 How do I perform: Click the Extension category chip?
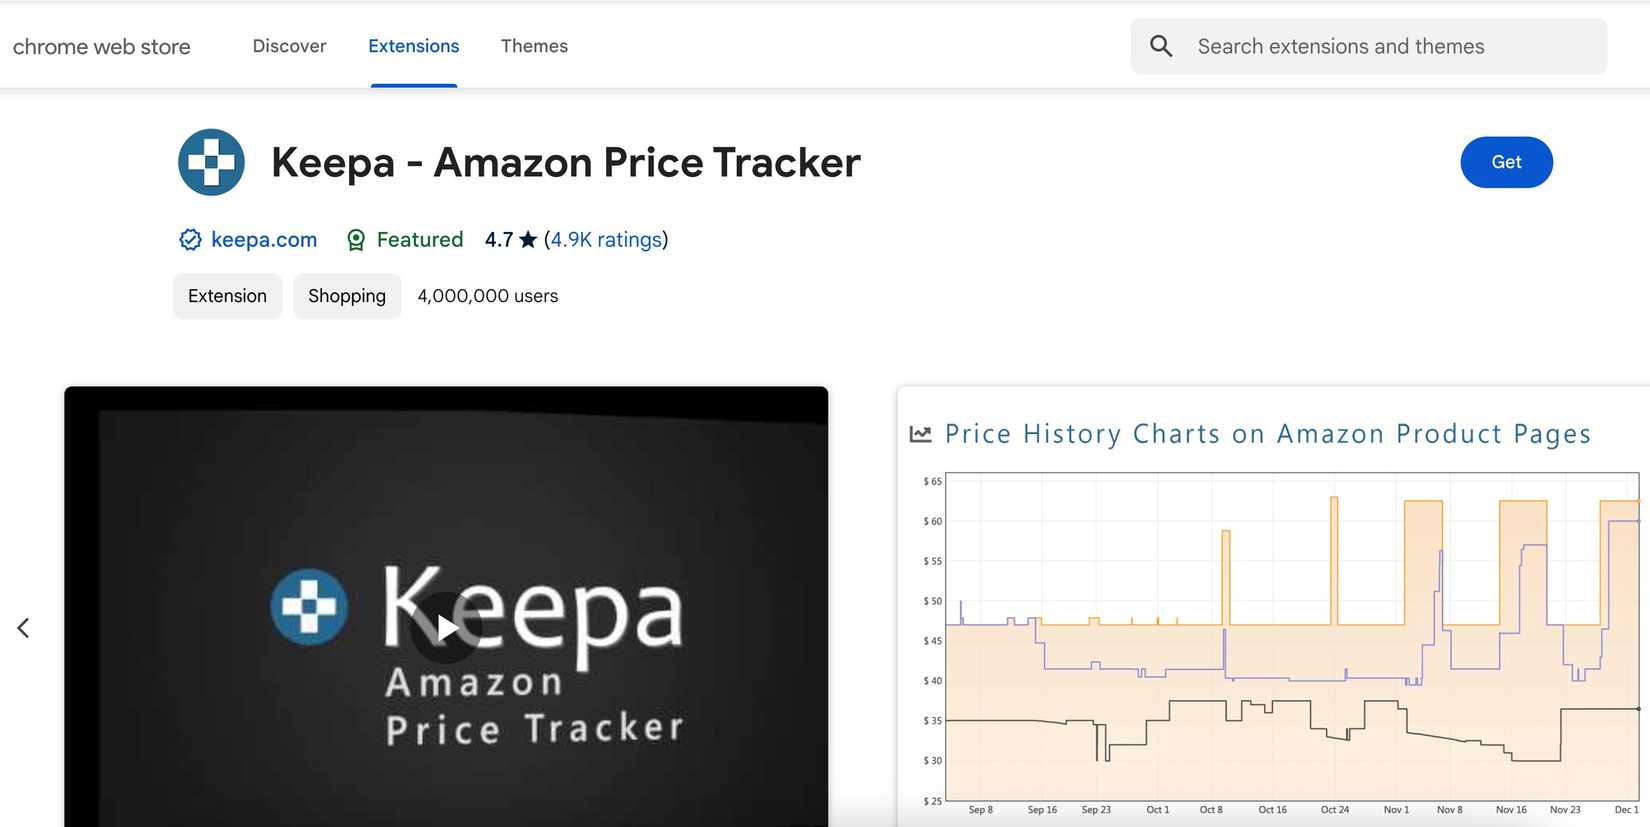(227, 296)
